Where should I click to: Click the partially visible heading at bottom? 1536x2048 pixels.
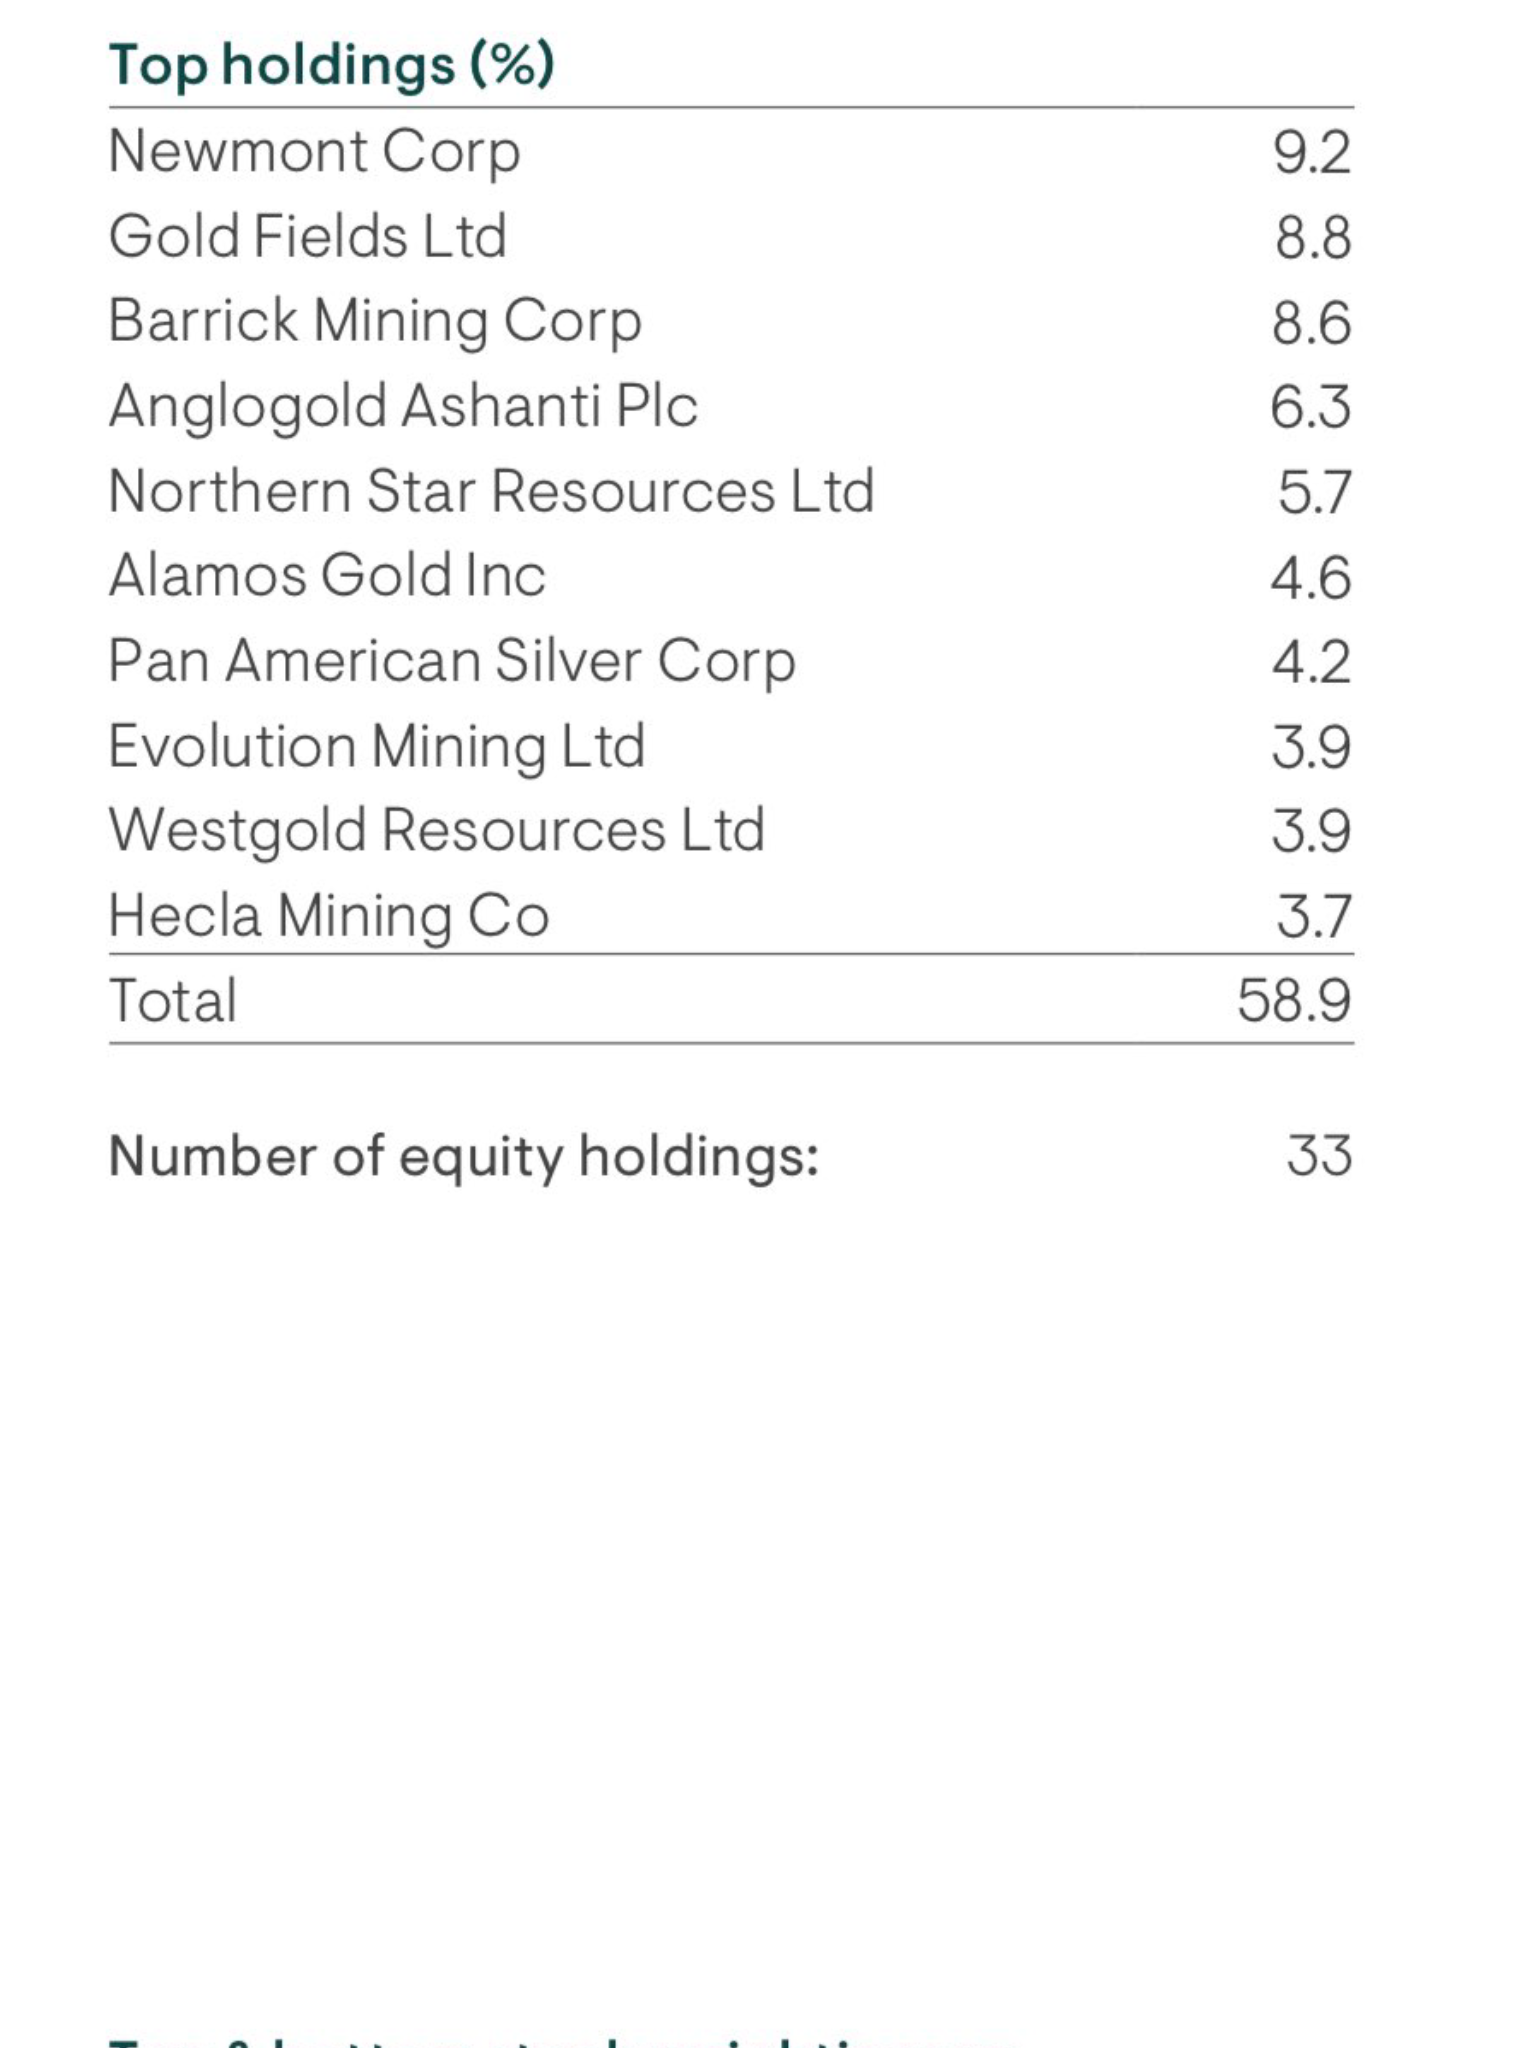click(560, 2038)
